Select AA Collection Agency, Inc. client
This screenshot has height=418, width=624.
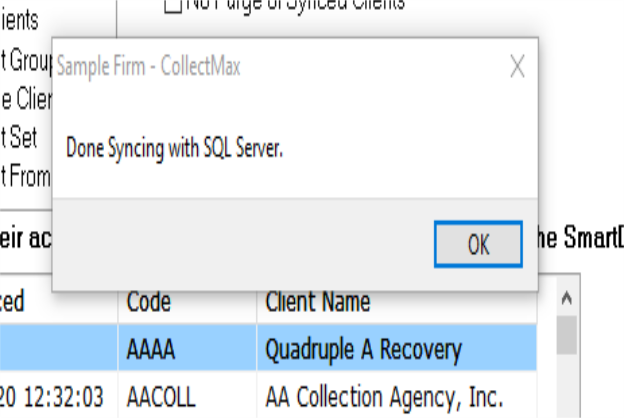385,397
